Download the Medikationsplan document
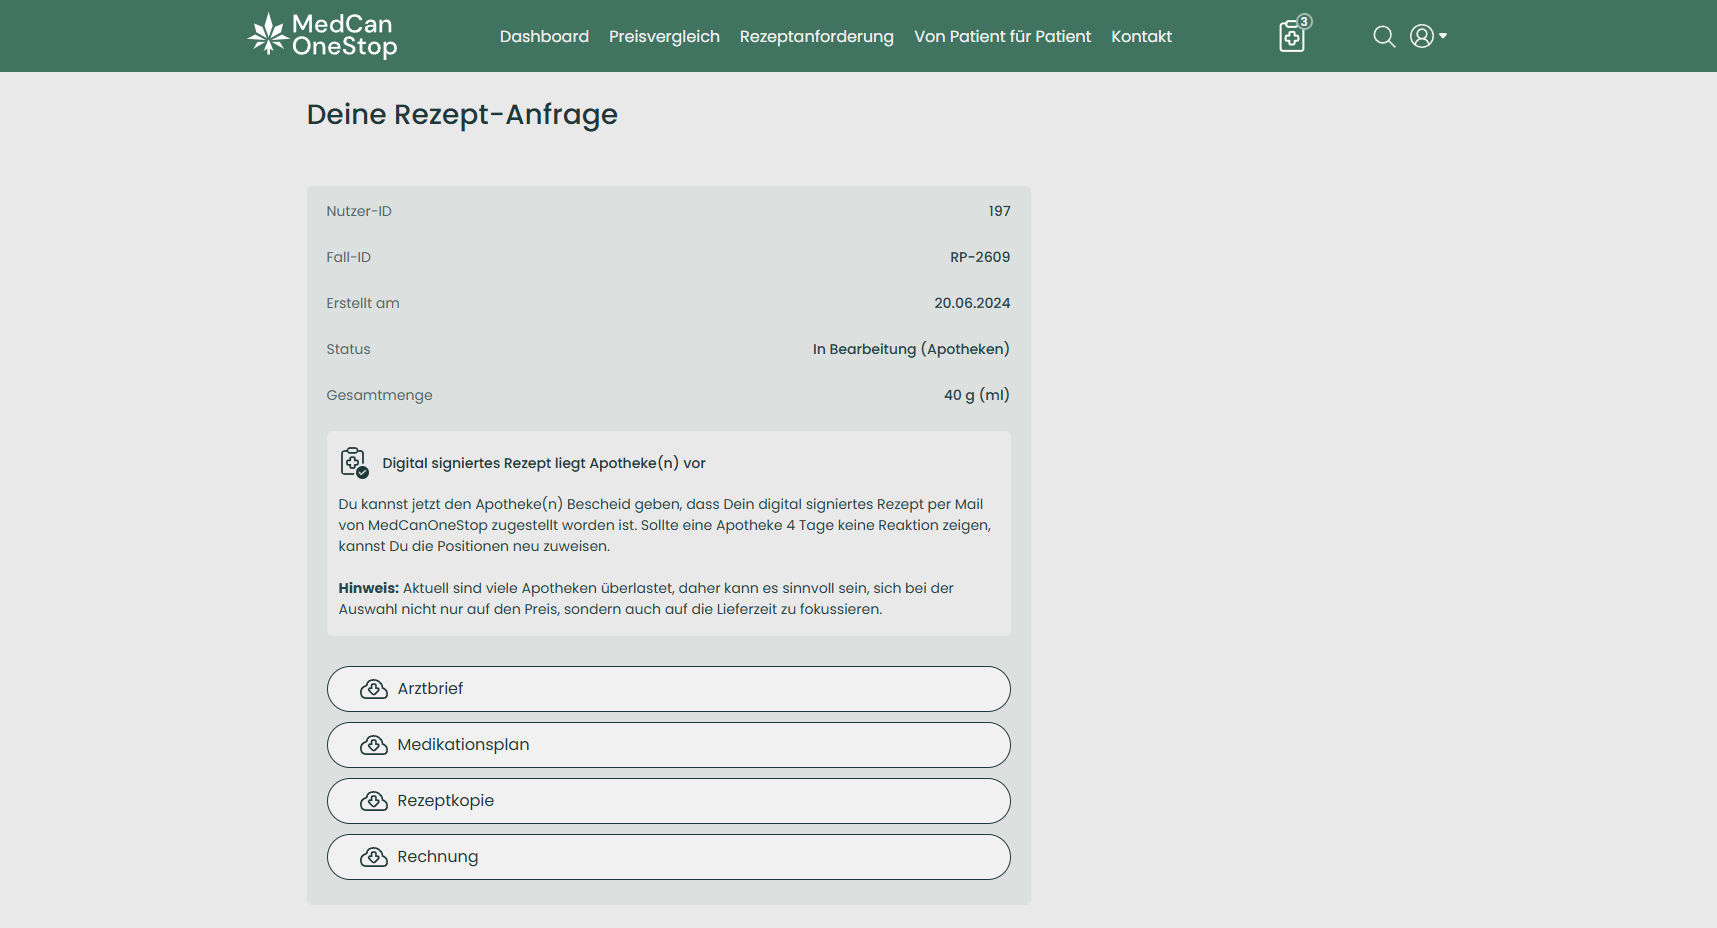Screen dimensions: 1717x928 tap(668, 745)
